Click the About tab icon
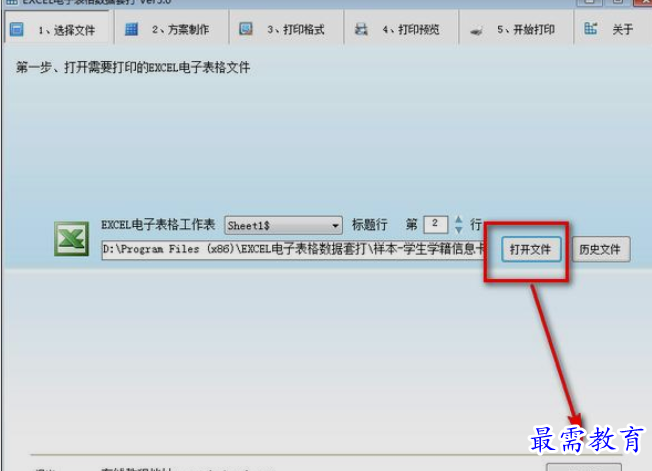Screen dimensions: 652x471 (590, 29)
